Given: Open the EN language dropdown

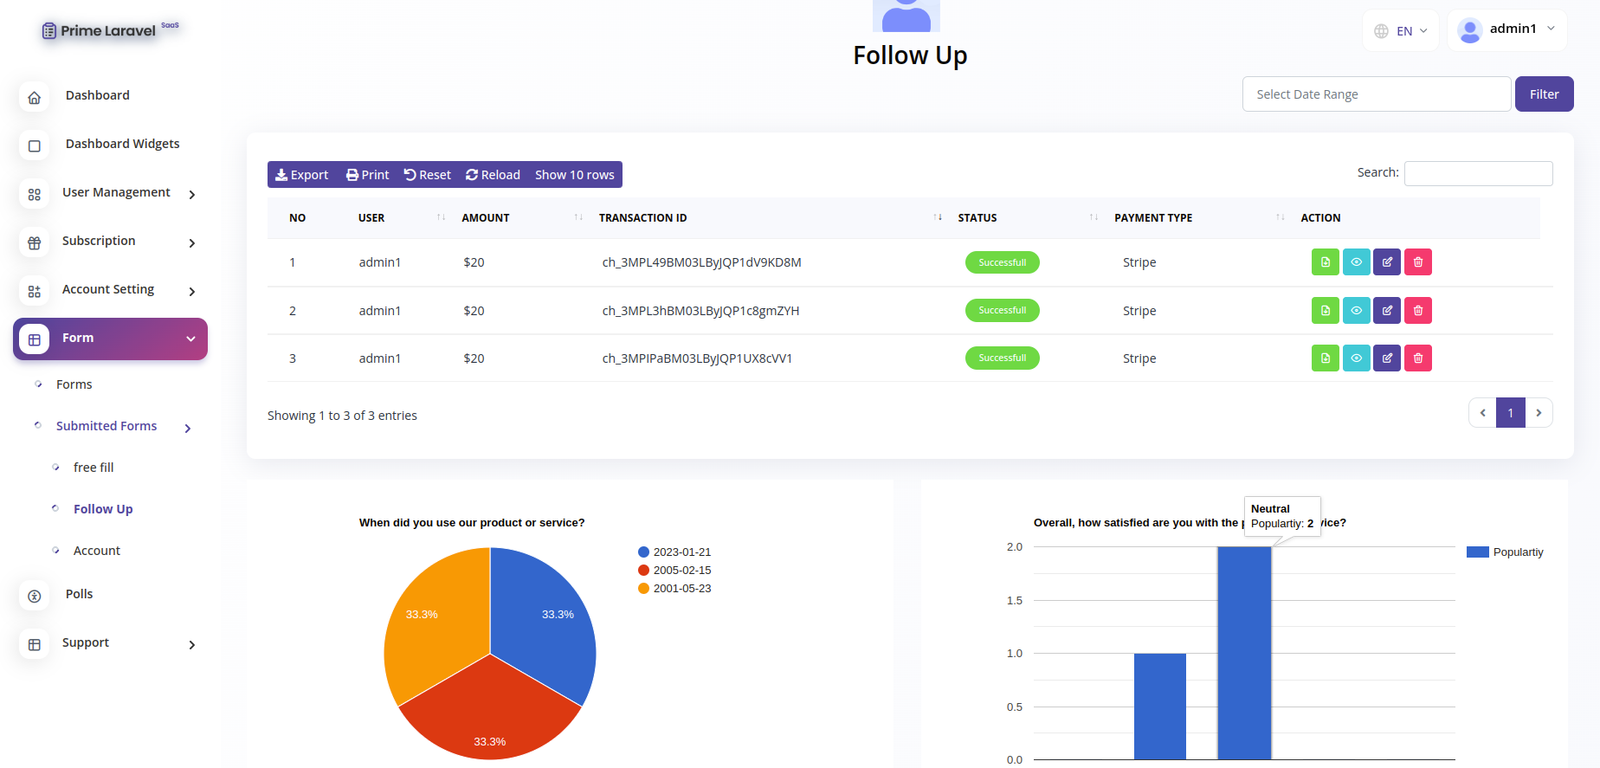Looking at the screenshot, I should tap(1401, 31).
